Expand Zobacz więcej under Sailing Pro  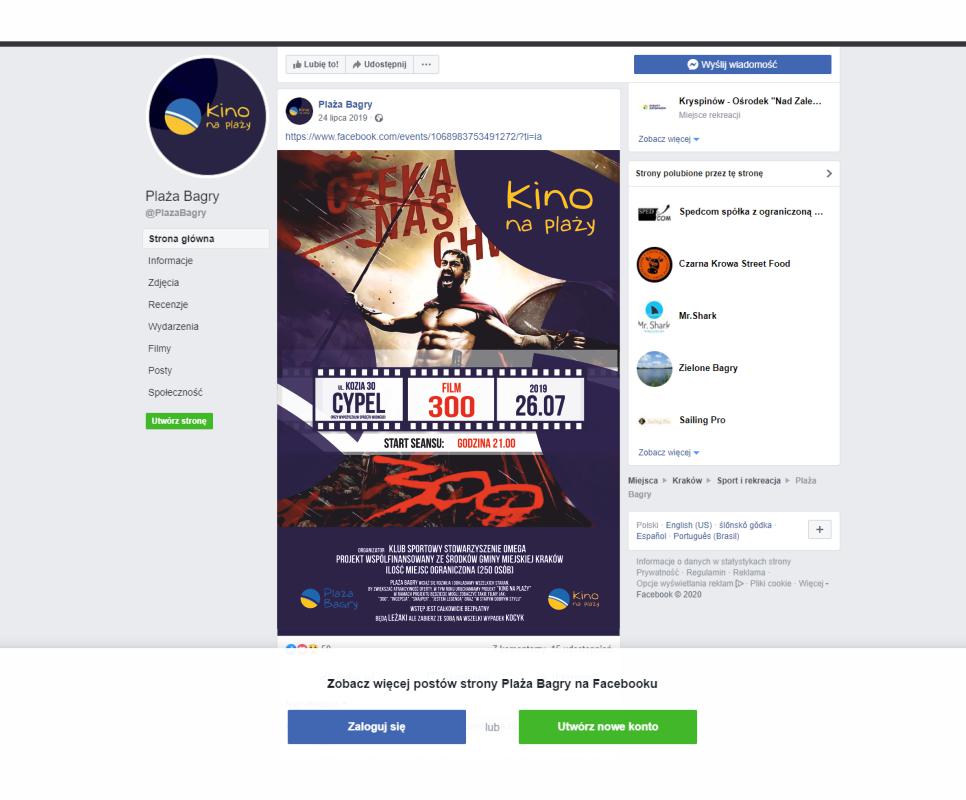coord(668,452)
